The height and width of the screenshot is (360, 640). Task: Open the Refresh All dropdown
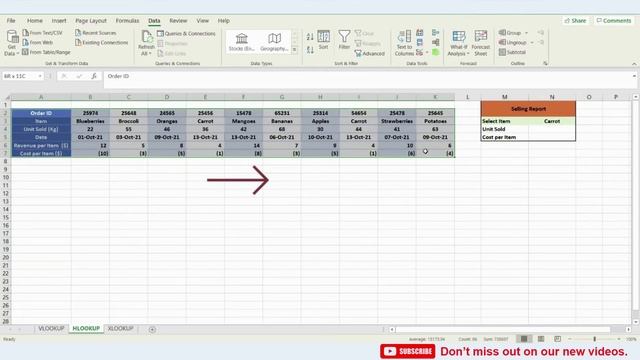coord(146,43)
